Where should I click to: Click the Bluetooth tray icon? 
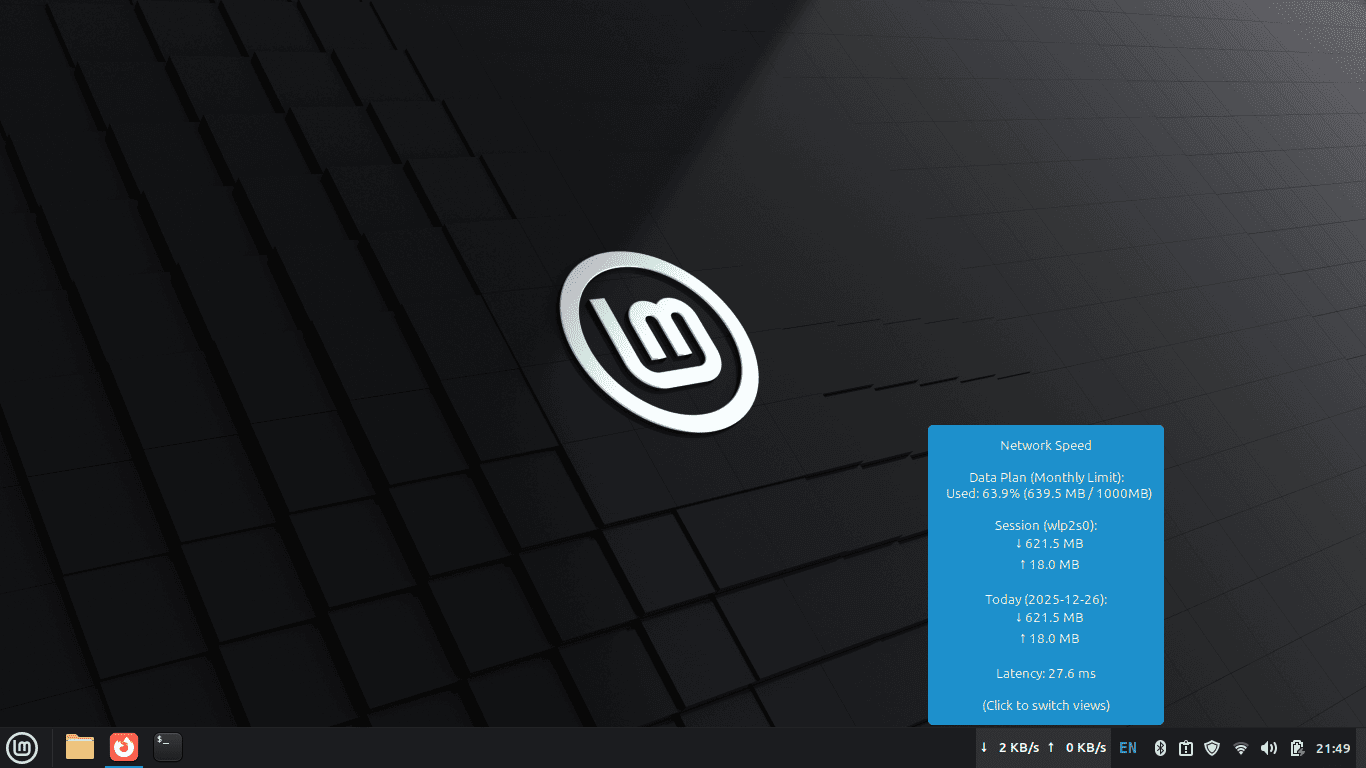[1161, 748]
